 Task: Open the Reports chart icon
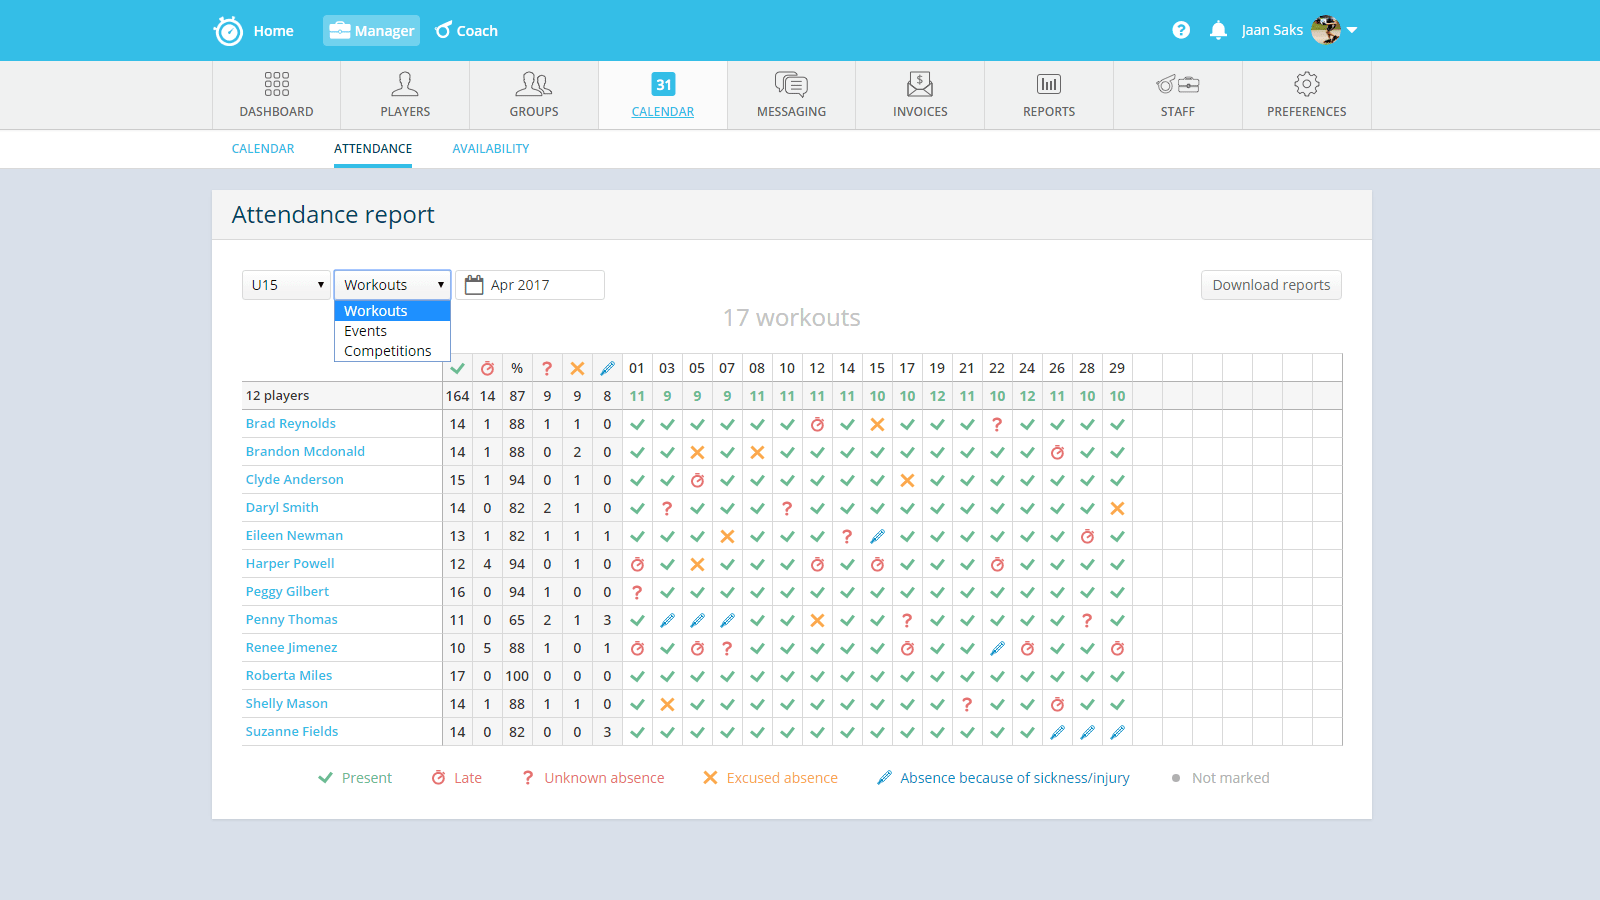point(1049,84)
